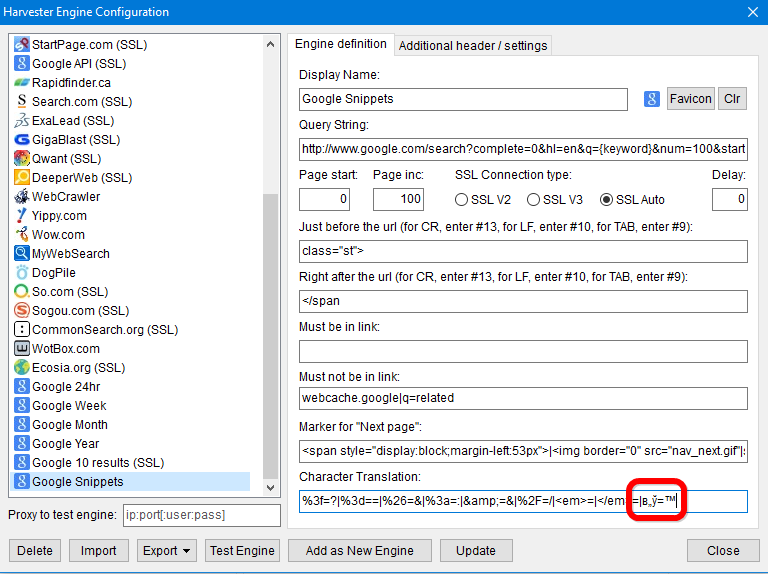The image size is (768, 574).
Task: Open the Export dropdown button
Action: [167, 551]
